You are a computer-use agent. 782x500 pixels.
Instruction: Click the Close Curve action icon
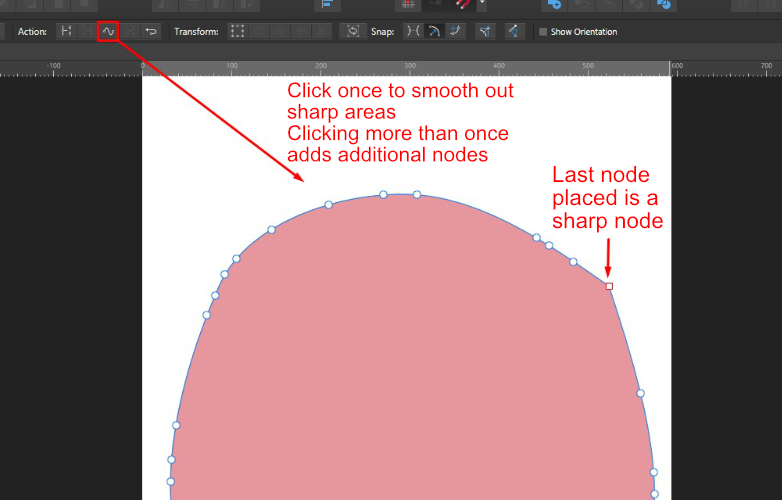coord(87,31)
